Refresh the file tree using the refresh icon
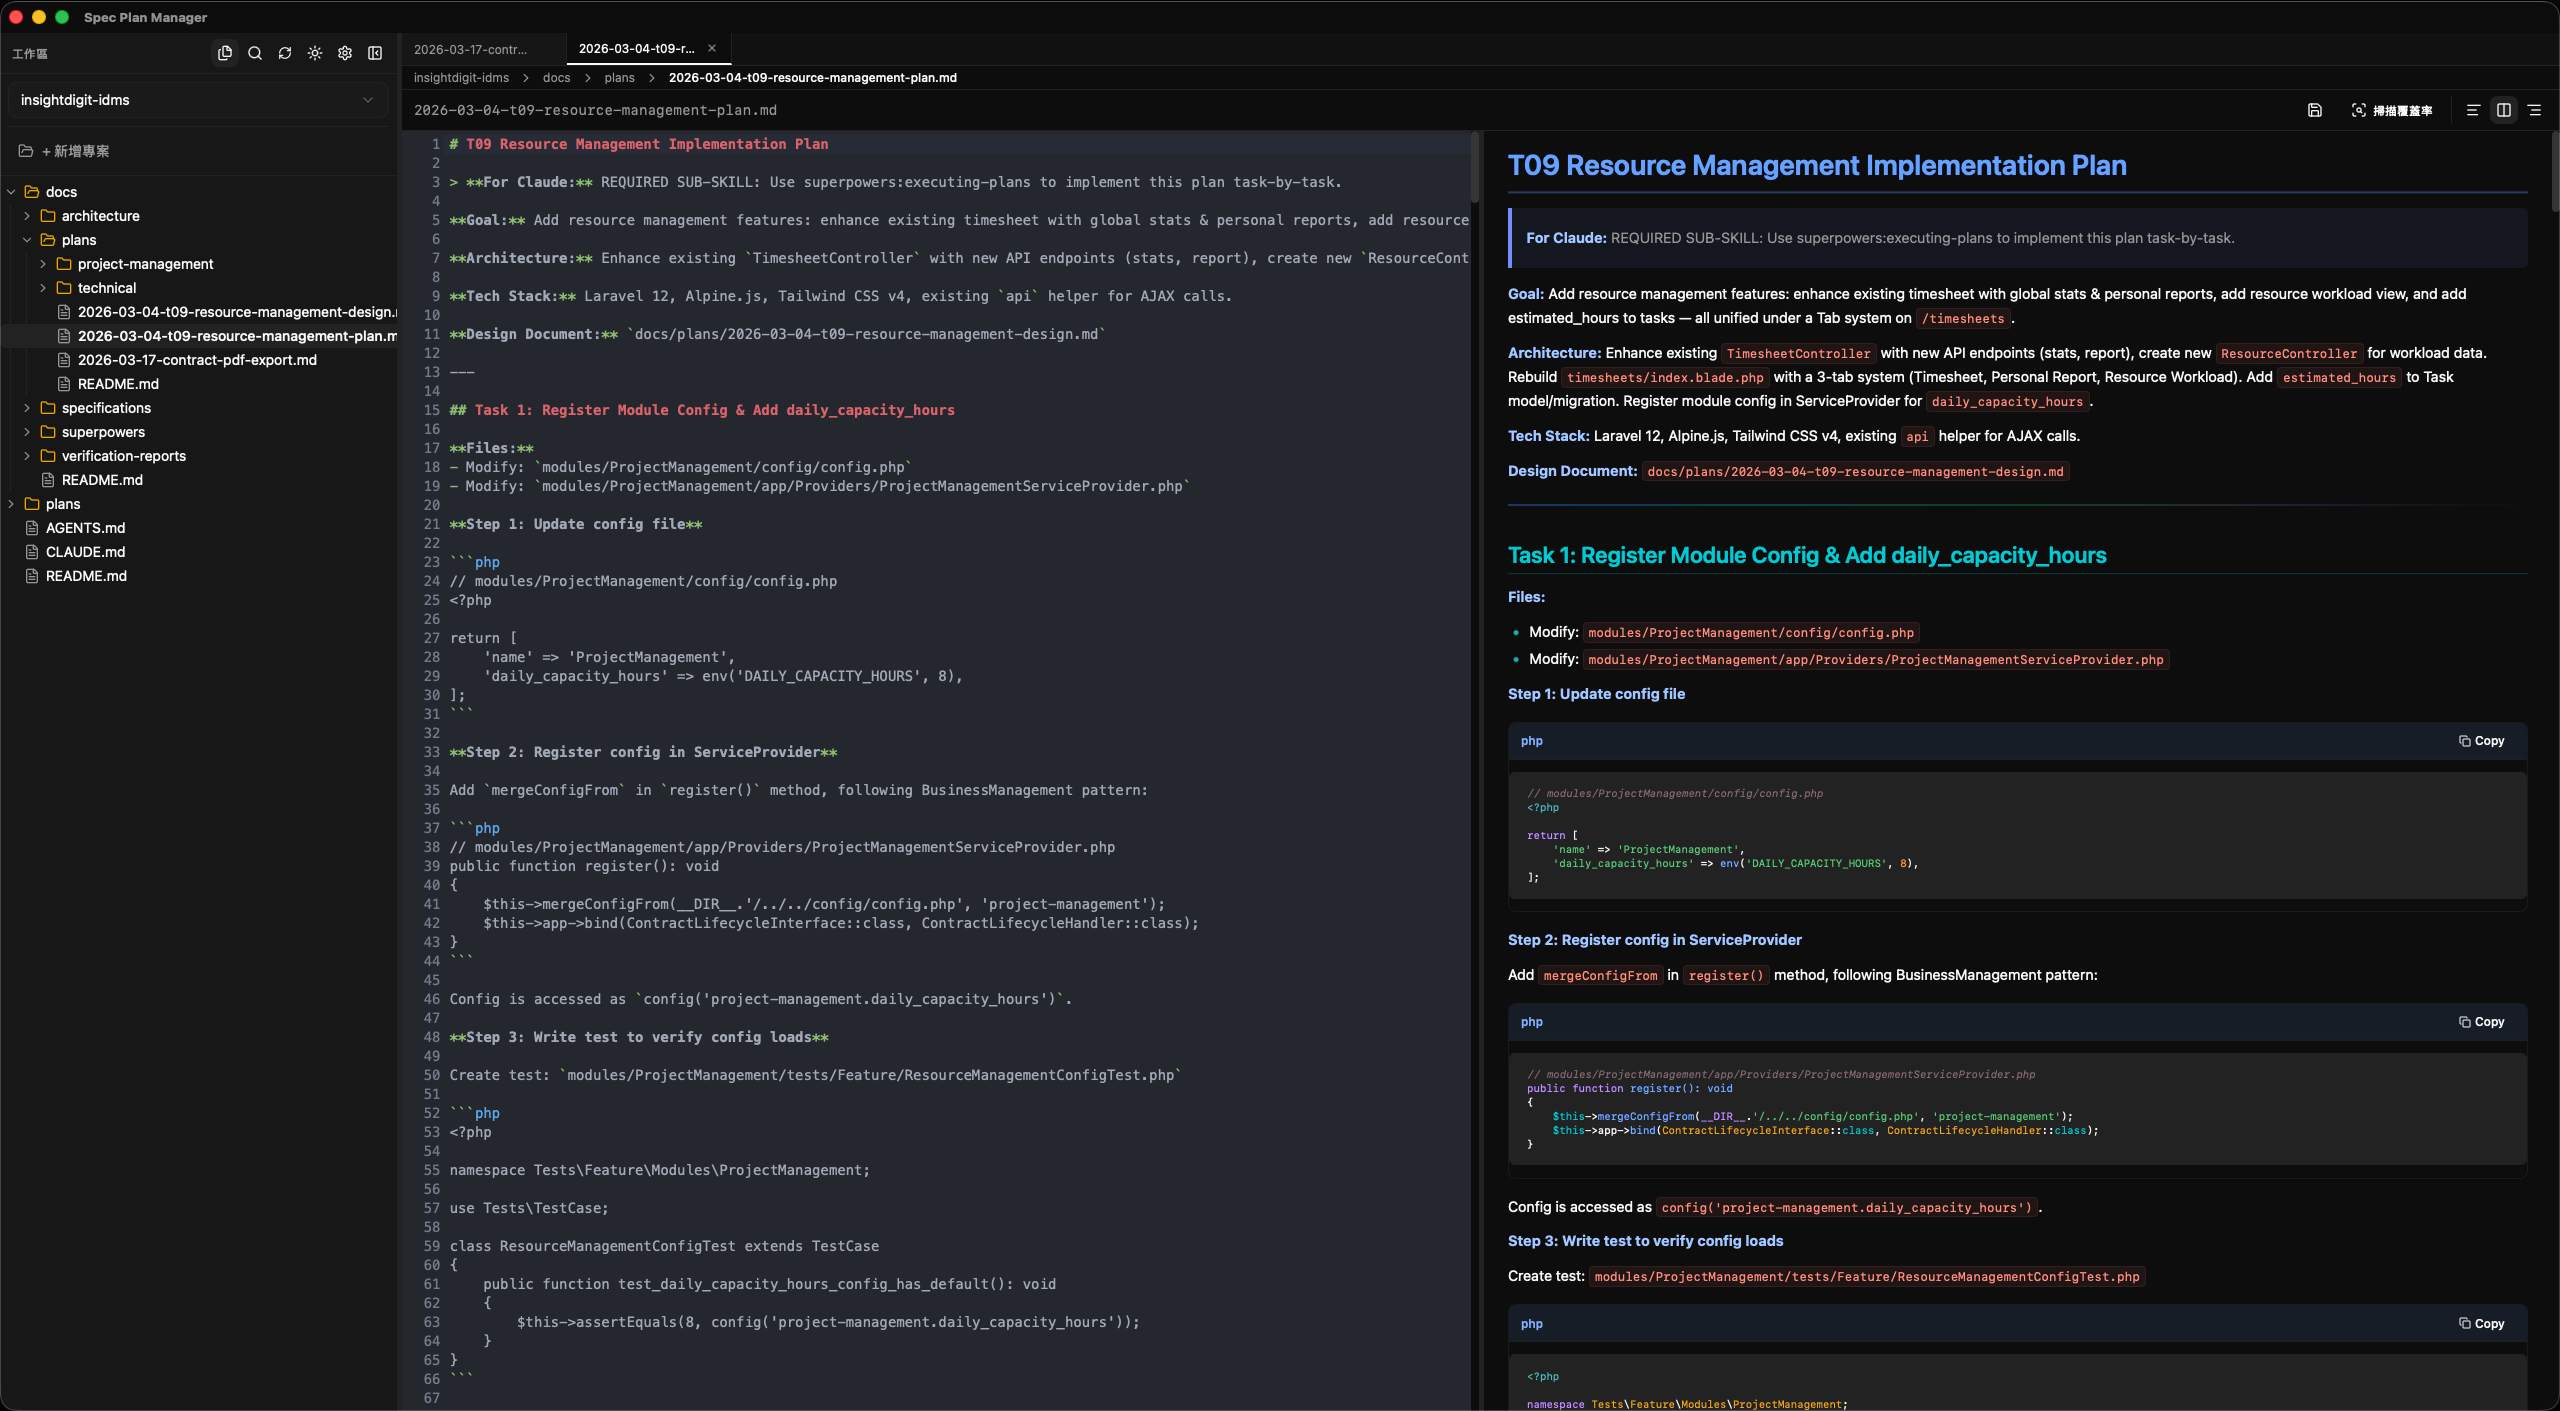Viewport: 2560px width, 1411px height. pos(285,53)
